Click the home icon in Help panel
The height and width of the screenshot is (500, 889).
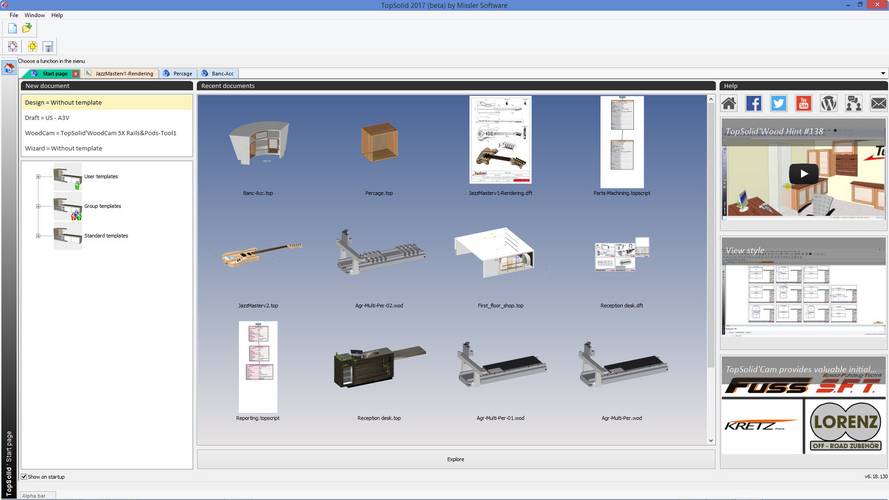[x=729, y=103]
